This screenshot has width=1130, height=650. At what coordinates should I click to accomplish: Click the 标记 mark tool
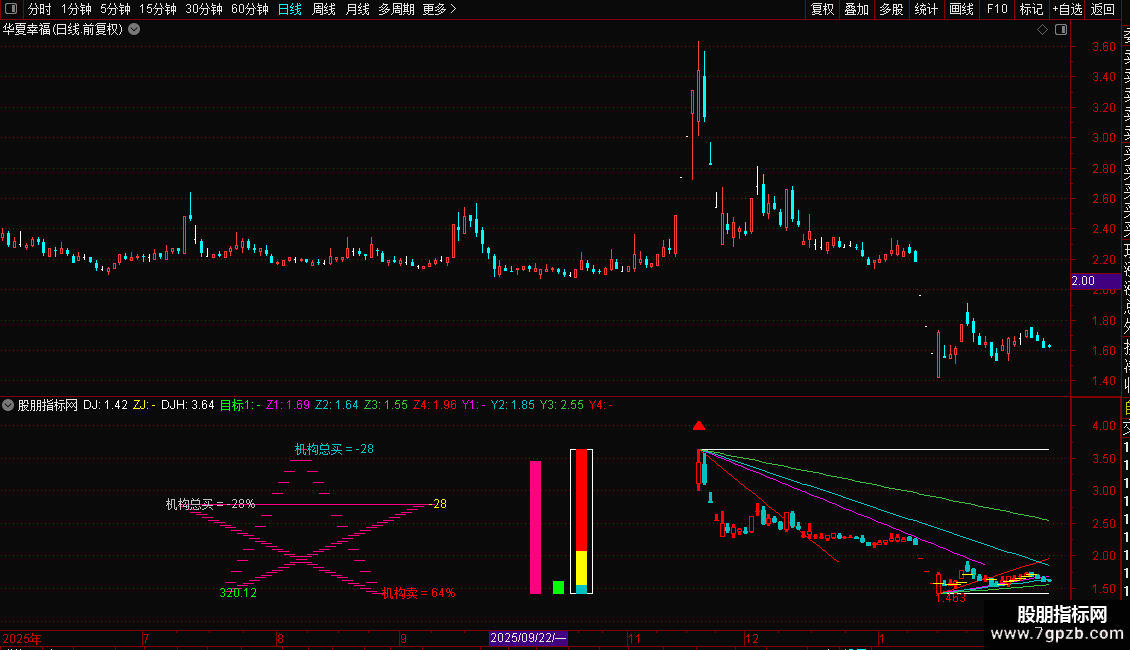tap(1031, 9)
